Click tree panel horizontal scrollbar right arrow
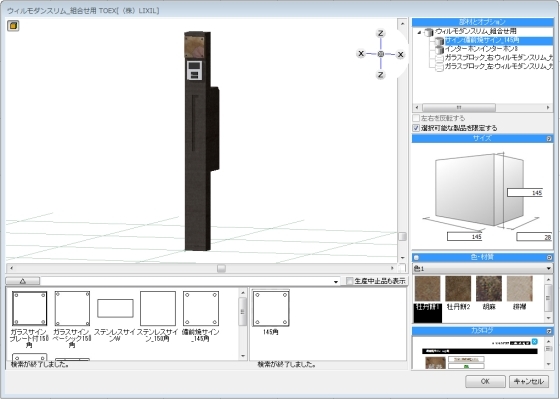 click(x=548, y=108)
